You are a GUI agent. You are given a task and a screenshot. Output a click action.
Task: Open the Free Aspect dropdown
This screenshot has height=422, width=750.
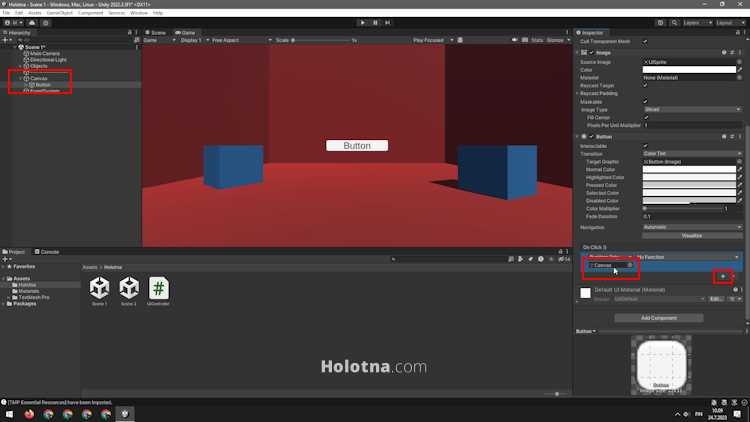241,40
